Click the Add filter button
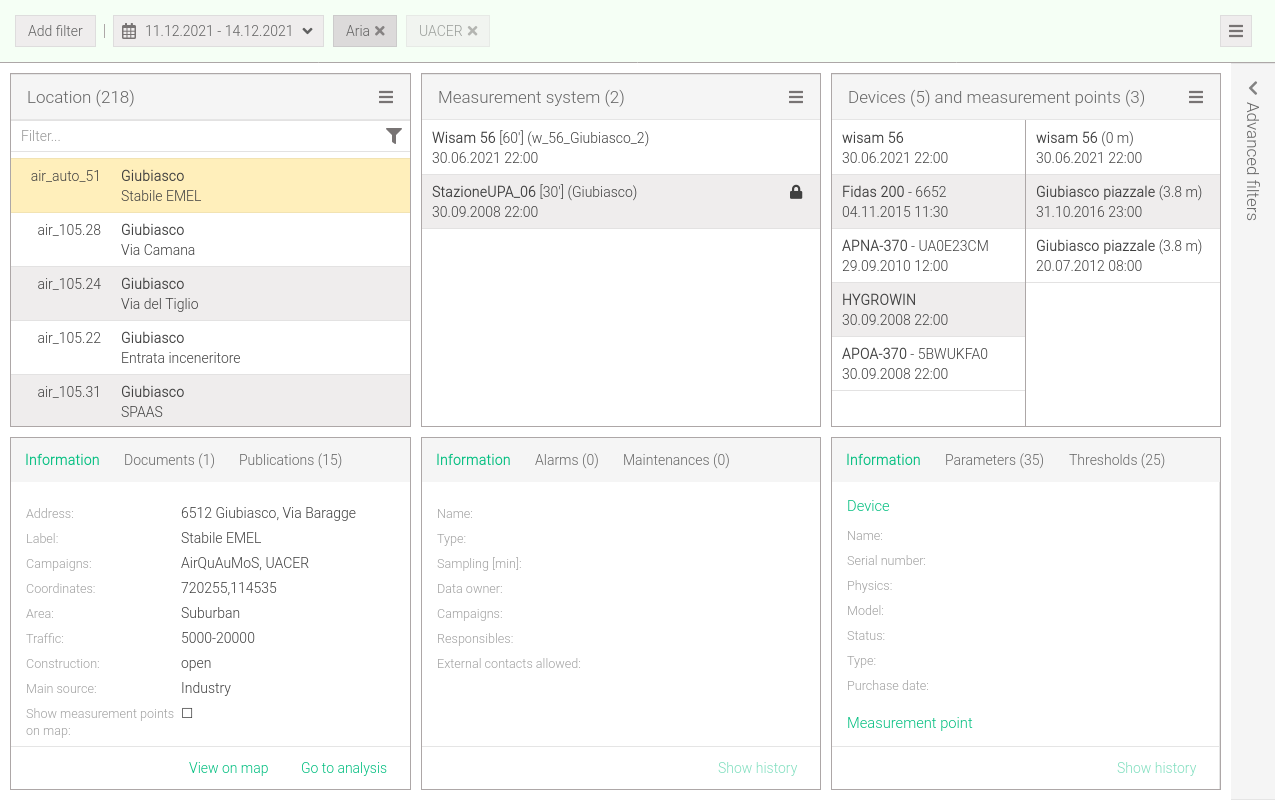Image resolution: width=1275 pixels, height=800 pixels. tap(55, 31)
